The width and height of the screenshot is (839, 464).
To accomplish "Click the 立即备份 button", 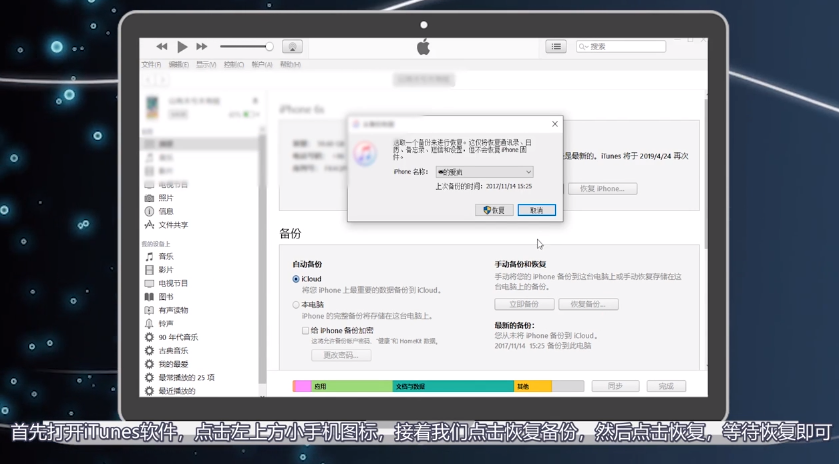I will 524,304.
